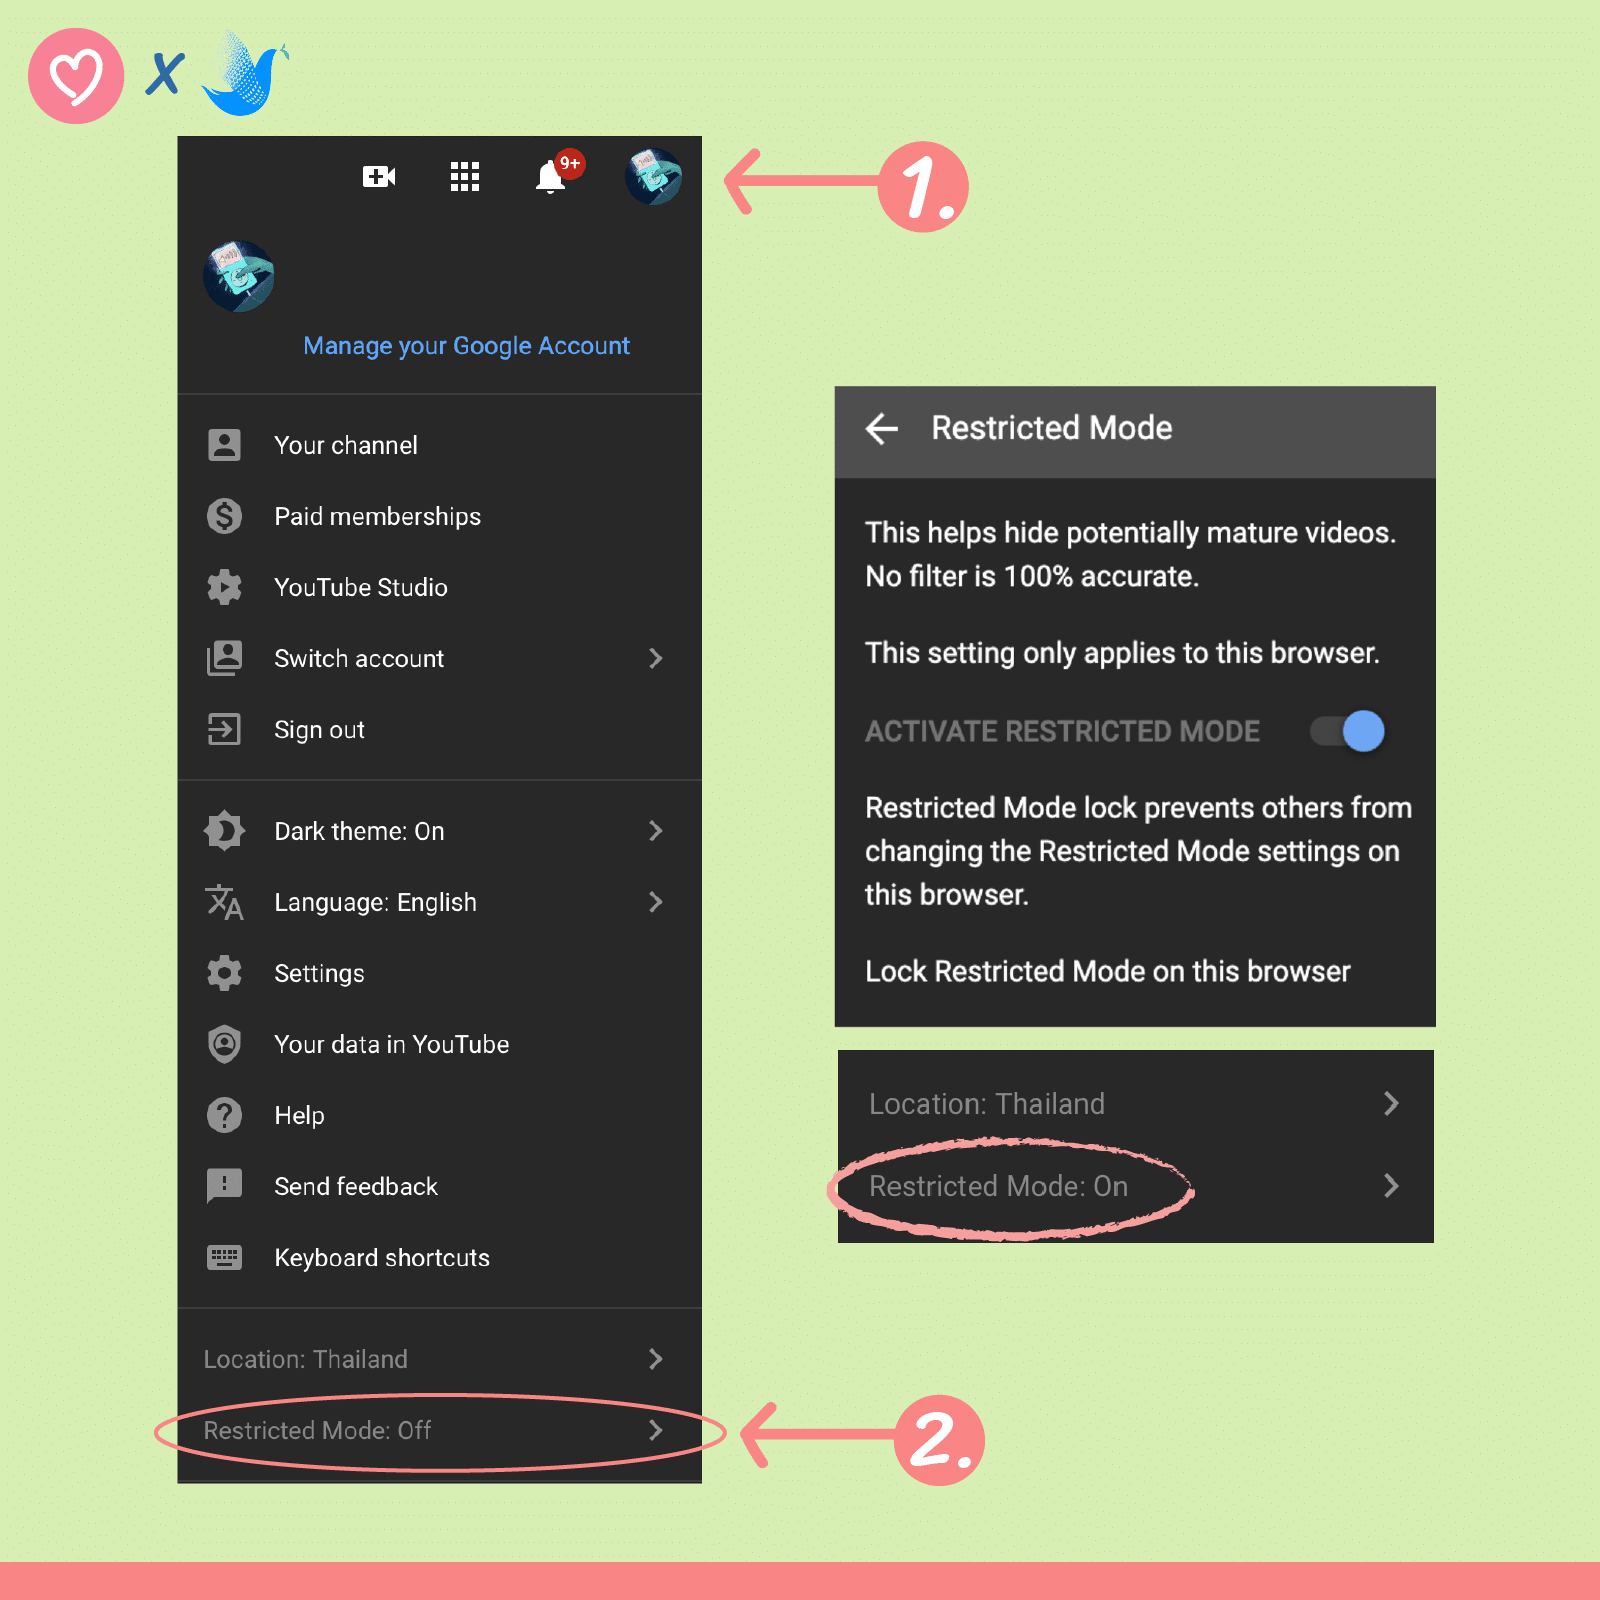
Task: Expand Restricted Mode: On chevron
Action: coord(1391,1186)
